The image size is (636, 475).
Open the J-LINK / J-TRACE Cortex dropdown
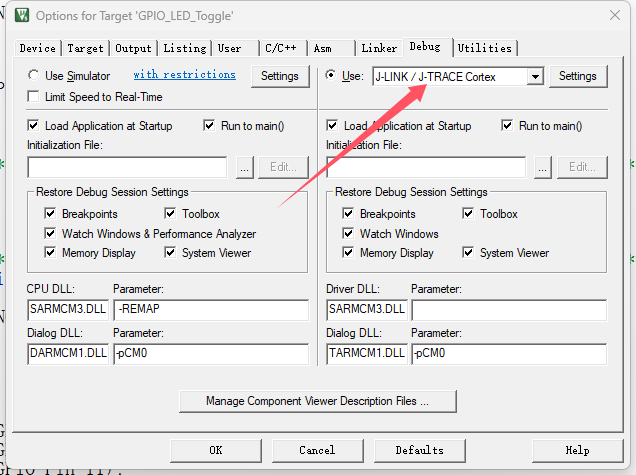tap(536, 77)
